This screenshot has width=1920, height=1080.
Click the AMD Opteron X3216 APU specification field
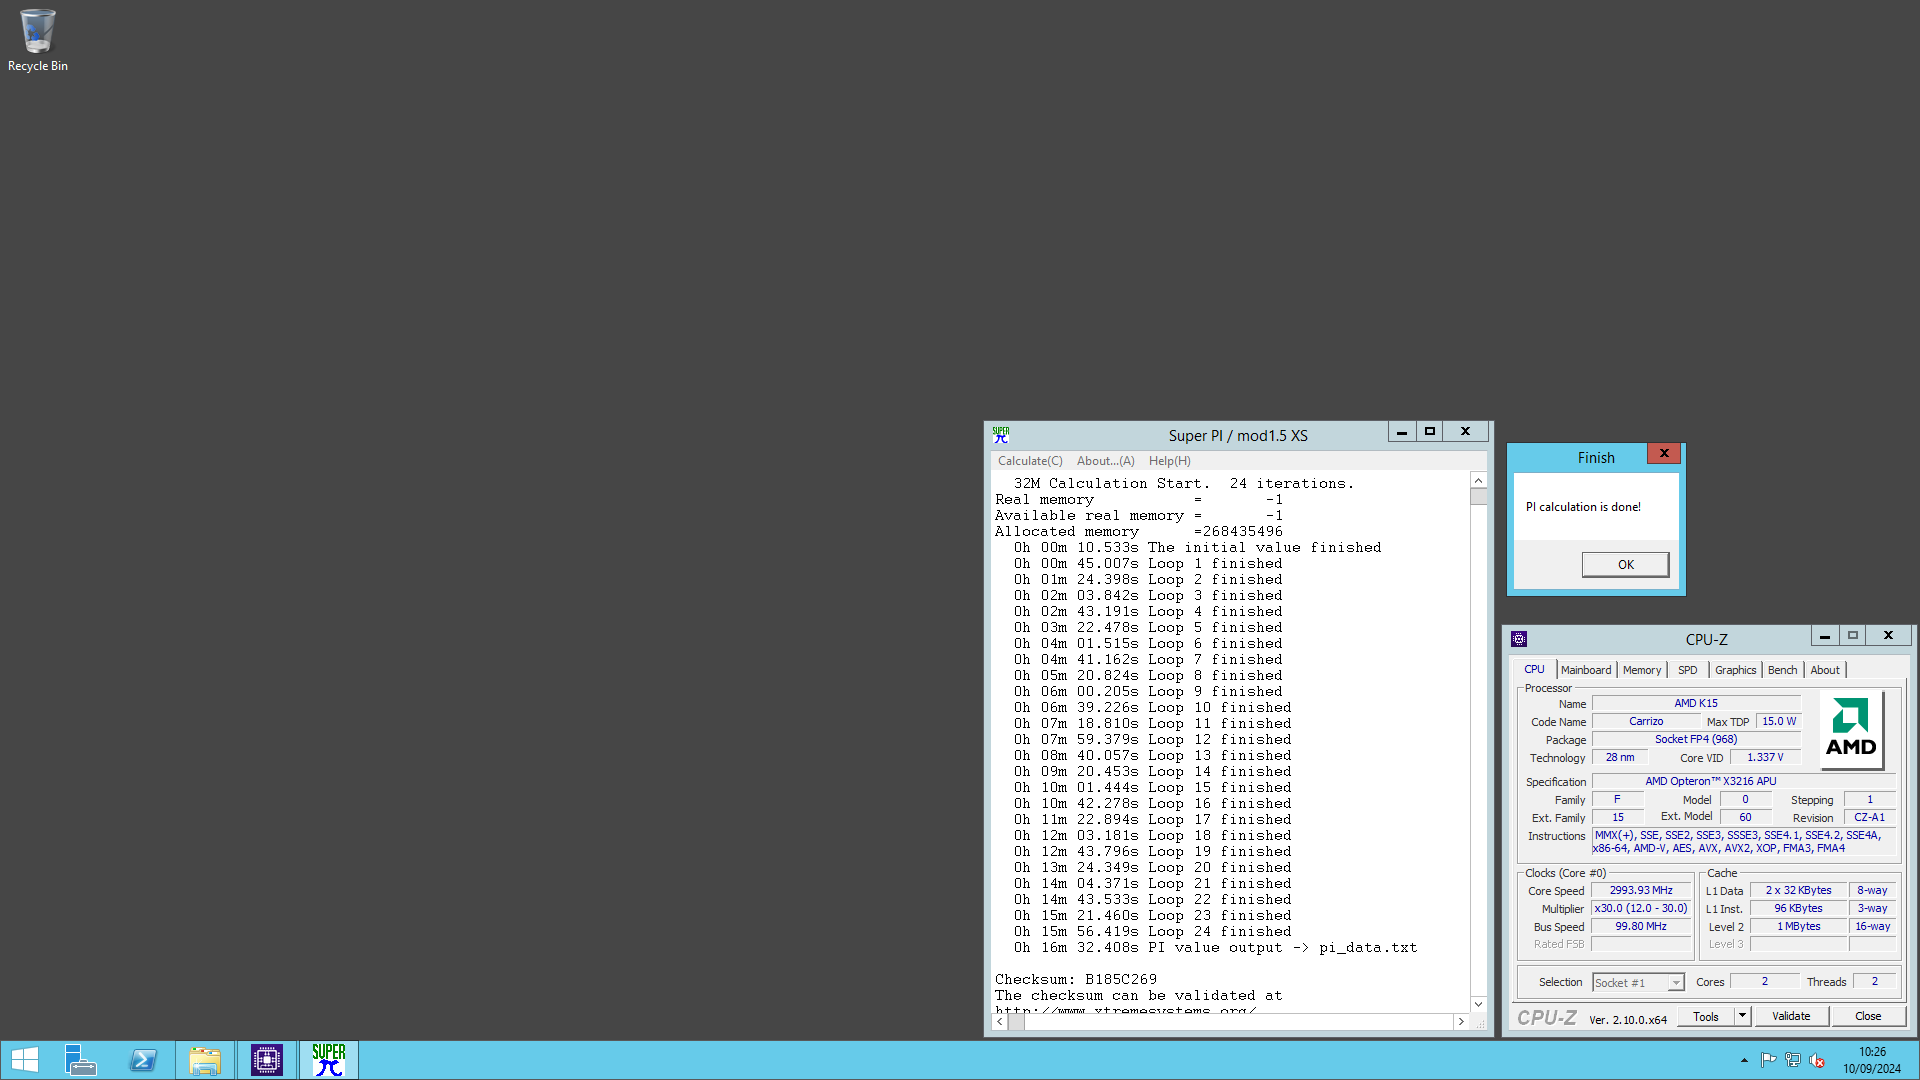pos(1743,781)
